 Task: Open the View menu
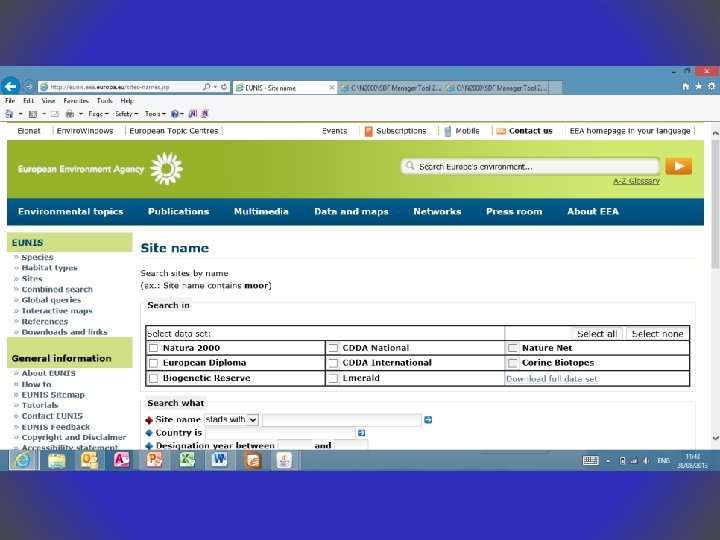pyautogui.click(x=48, y=101)
